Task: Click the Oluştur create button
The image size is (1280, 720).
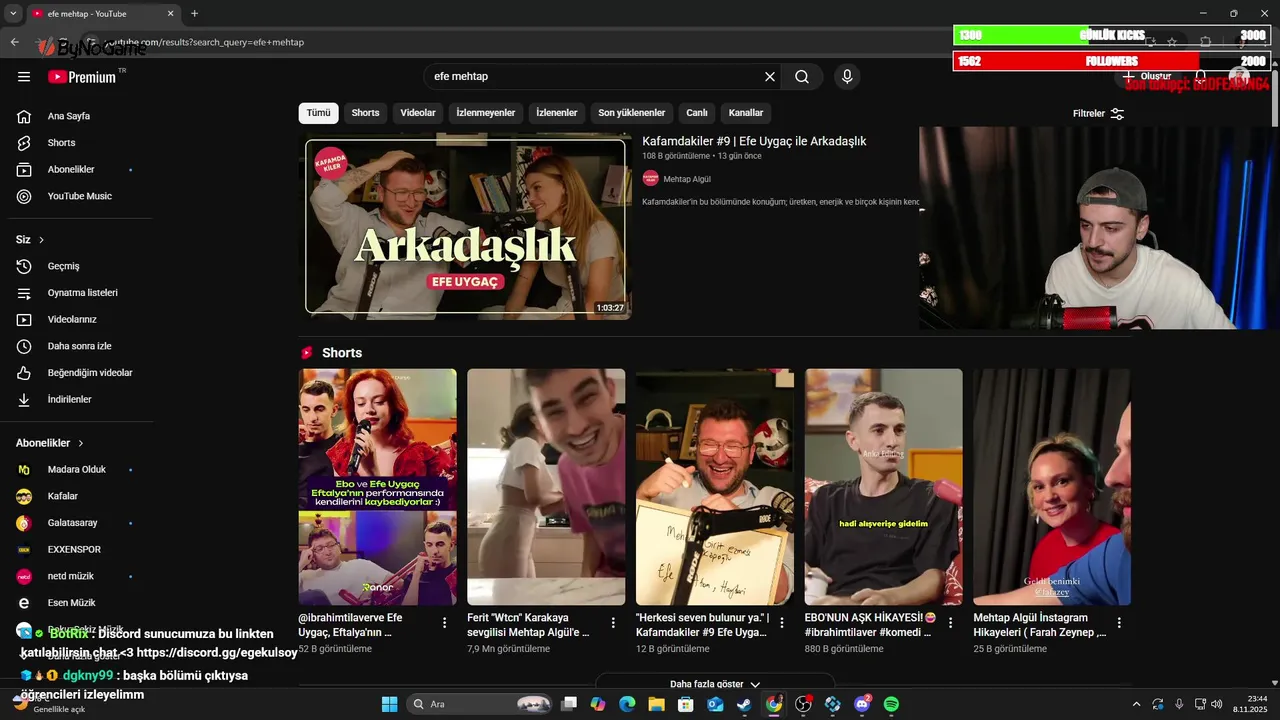Action: [1146, 76]
